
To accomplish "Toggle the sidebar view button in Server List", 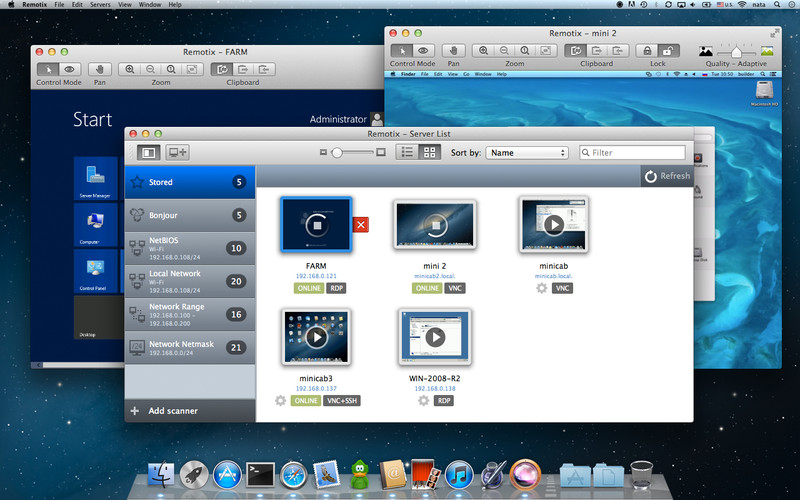I will (x=148, y=152).
